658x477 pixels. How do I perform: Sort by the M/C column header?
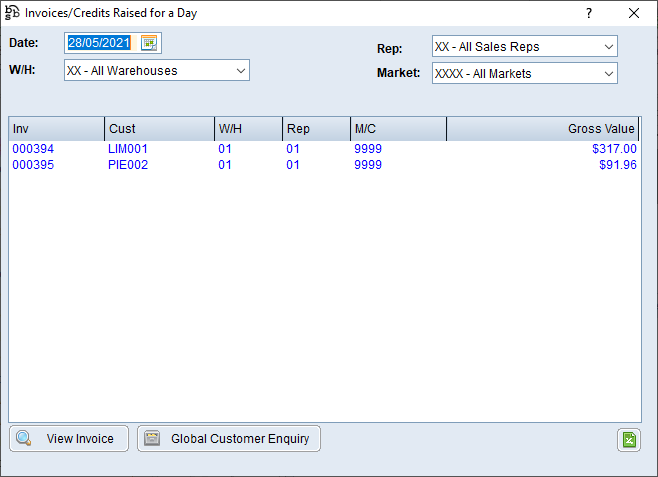click(x=397, y=129)
